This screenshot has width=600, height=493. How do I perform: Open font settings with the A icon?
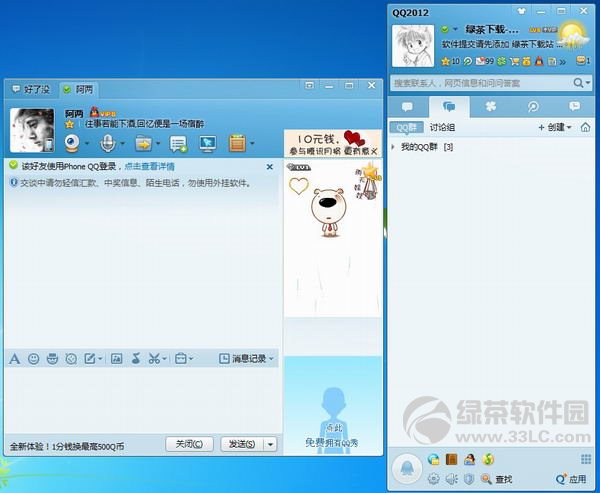(x=15, y=359)
